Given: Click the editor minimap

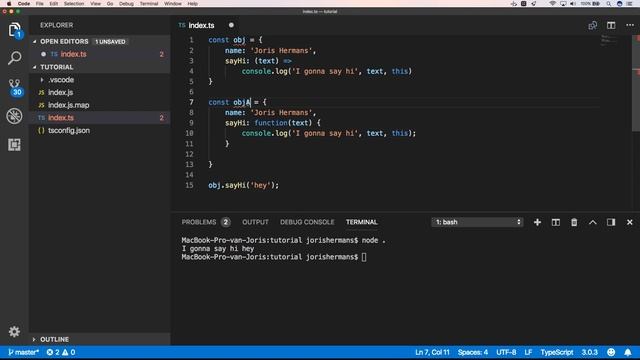Looking at the screenshot, I should 609,40.
